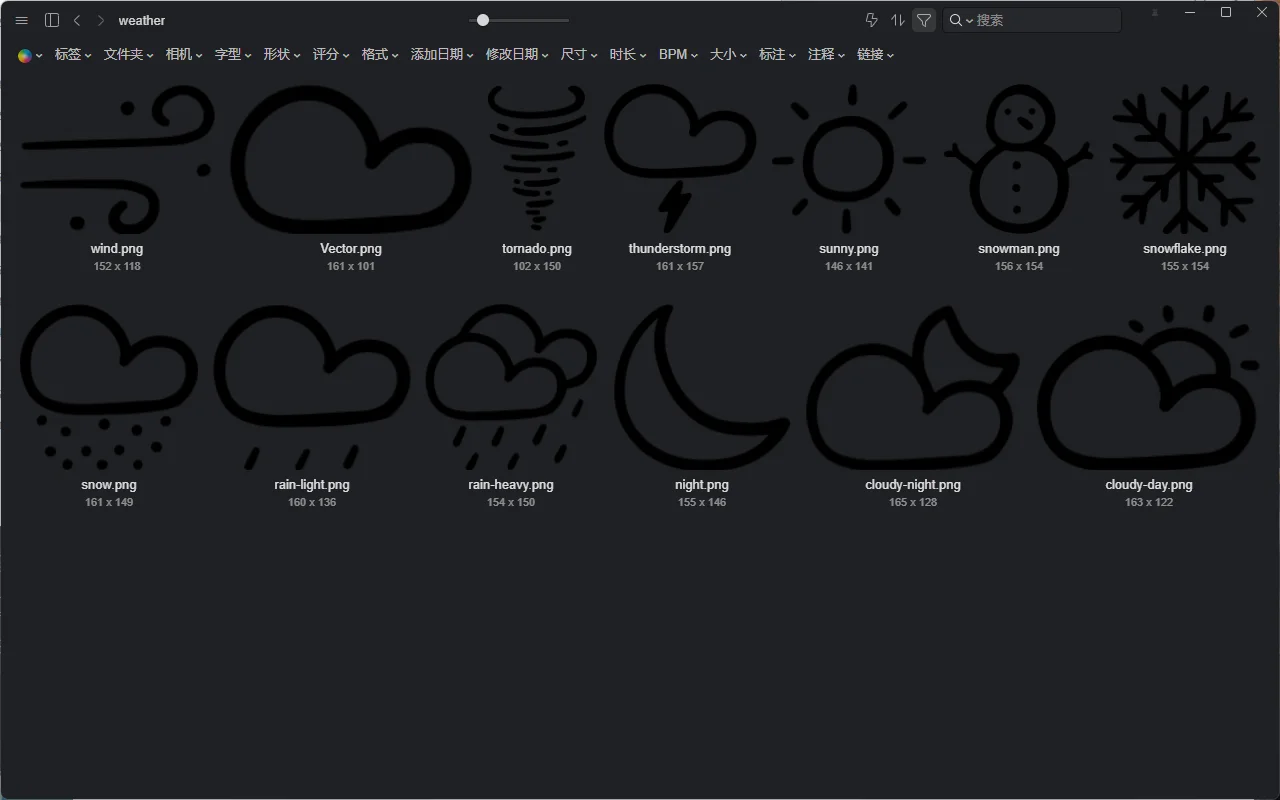Select the tornado icon thumbnail
Screen dimensions: 1280x800
pos(537,160)
